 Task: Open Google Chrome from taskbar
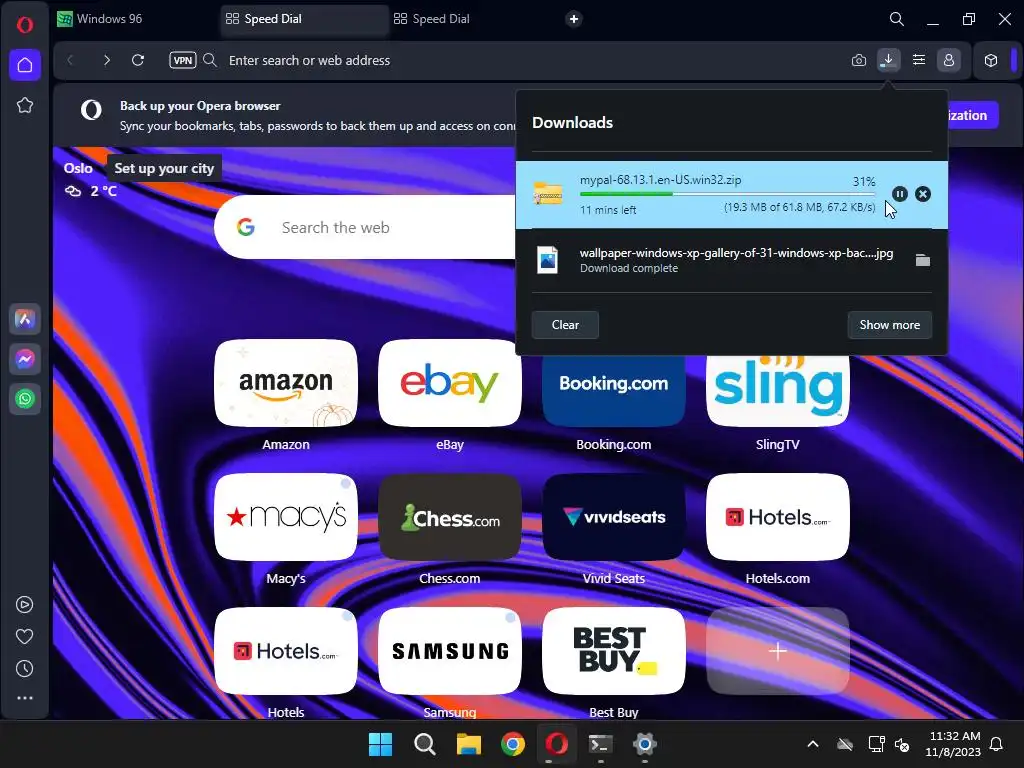[513, 744]
